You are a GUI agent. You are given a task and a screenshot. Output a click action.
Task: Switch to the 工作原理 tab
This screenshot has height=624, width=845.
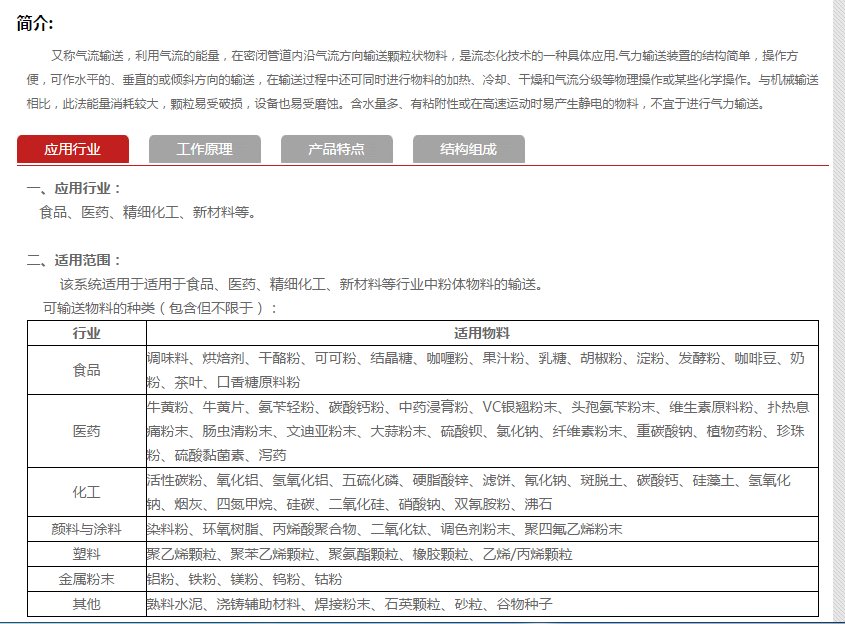[205, 149]
